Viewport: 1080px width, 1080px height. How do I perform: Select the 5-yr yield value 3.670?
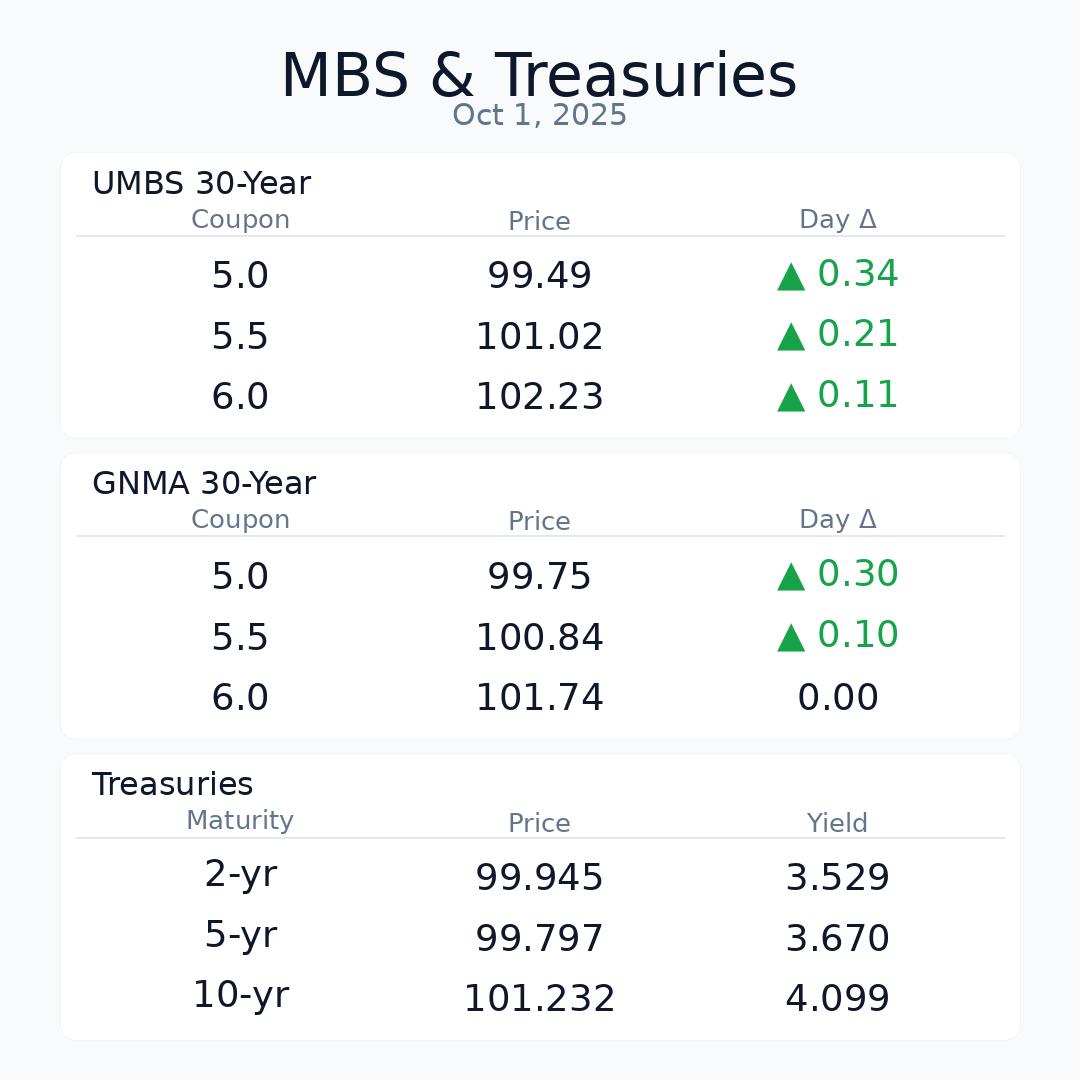(x=837, y=939)
